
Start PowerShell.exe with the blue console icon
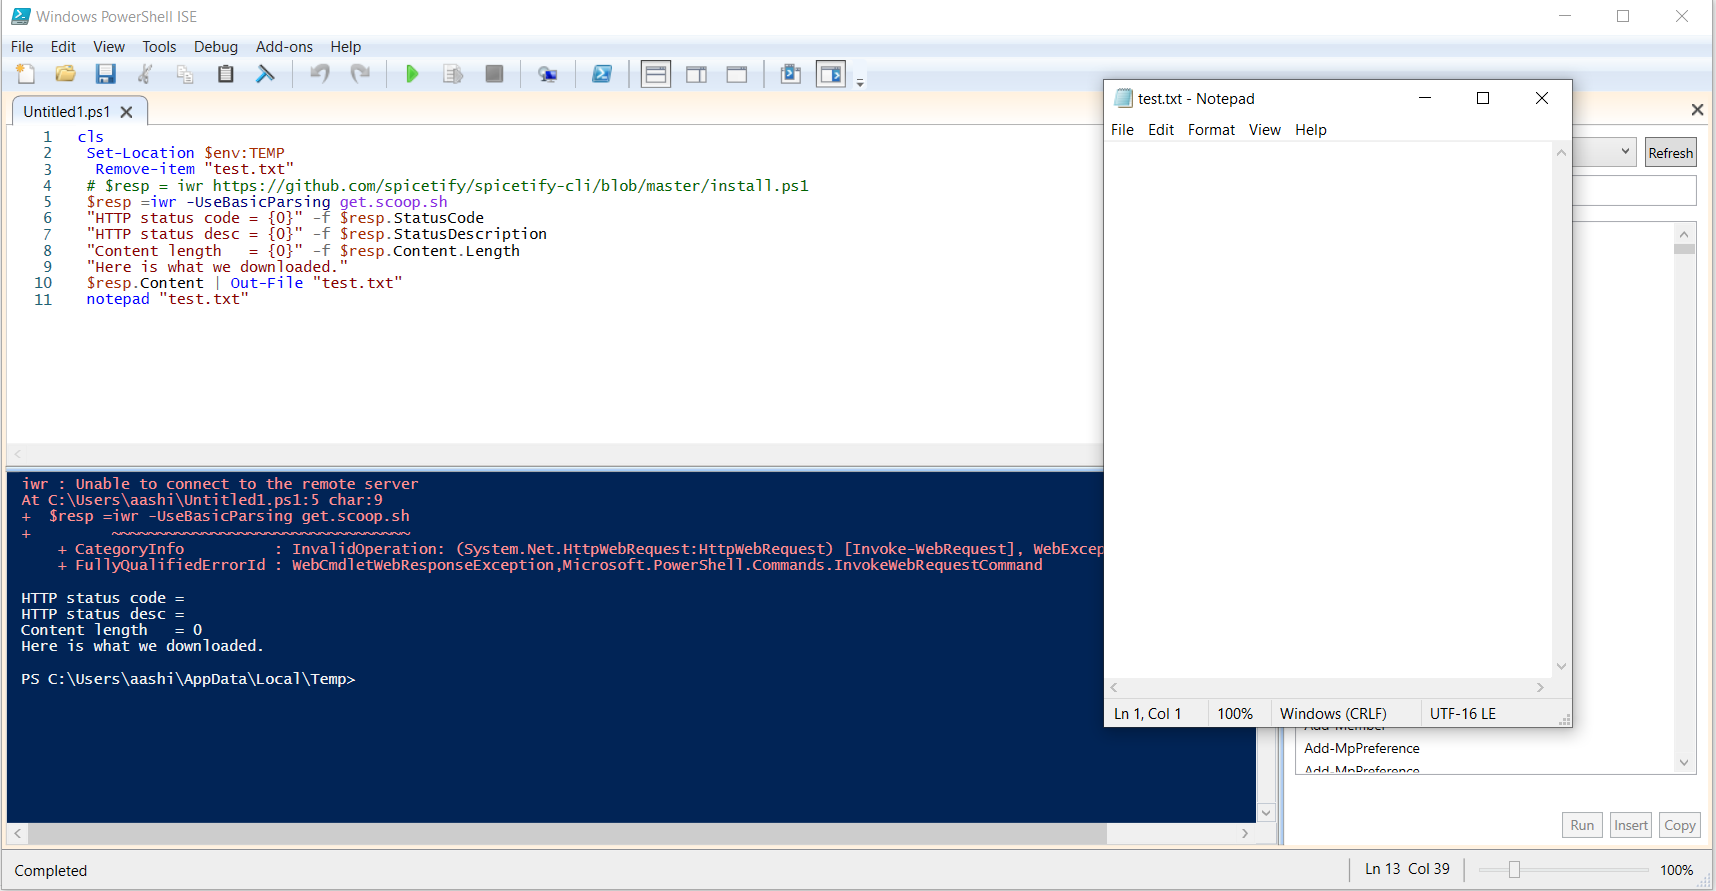(x=602, y=74)
